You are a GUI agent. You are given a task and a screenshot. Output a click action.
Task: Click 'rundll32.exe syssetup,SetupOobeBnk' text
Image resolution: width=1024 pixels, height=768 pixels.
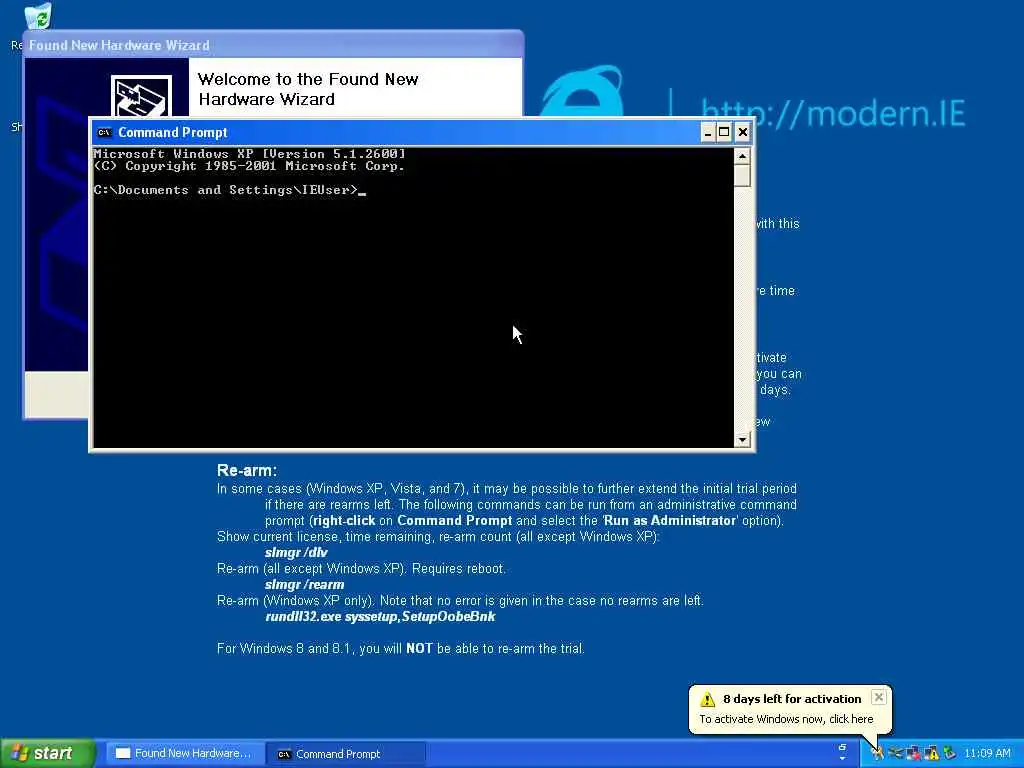coord(380,616)
